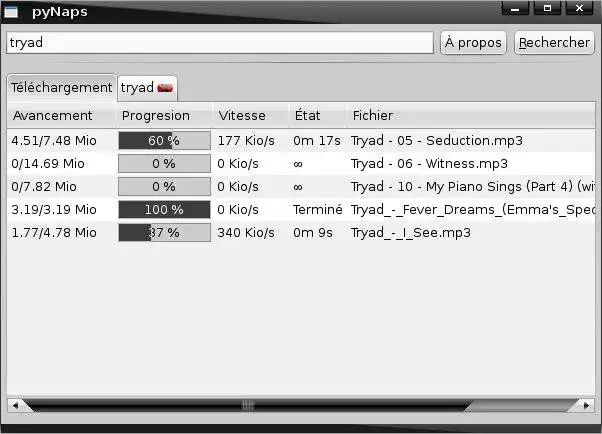The image size is (602, 434).
Task: Switch to the Téléchargement tab
Action: [x=61, y=88]
